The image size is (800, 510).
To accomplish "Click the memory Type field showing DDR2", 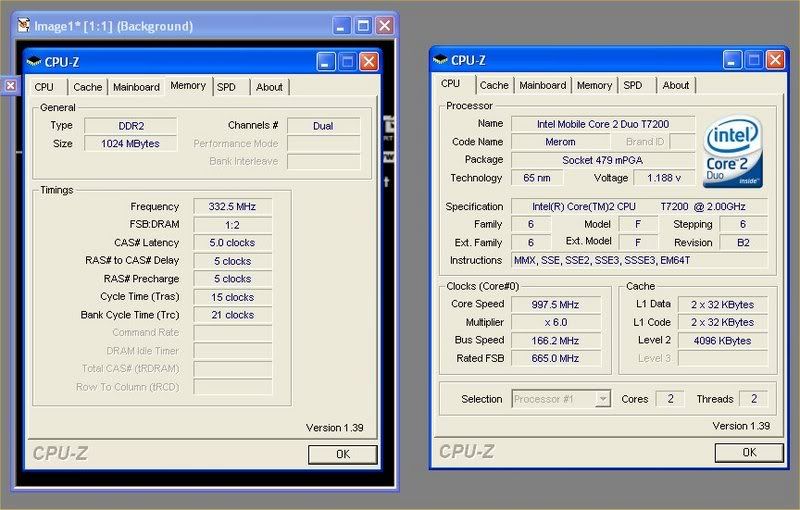I will (131, 126).
